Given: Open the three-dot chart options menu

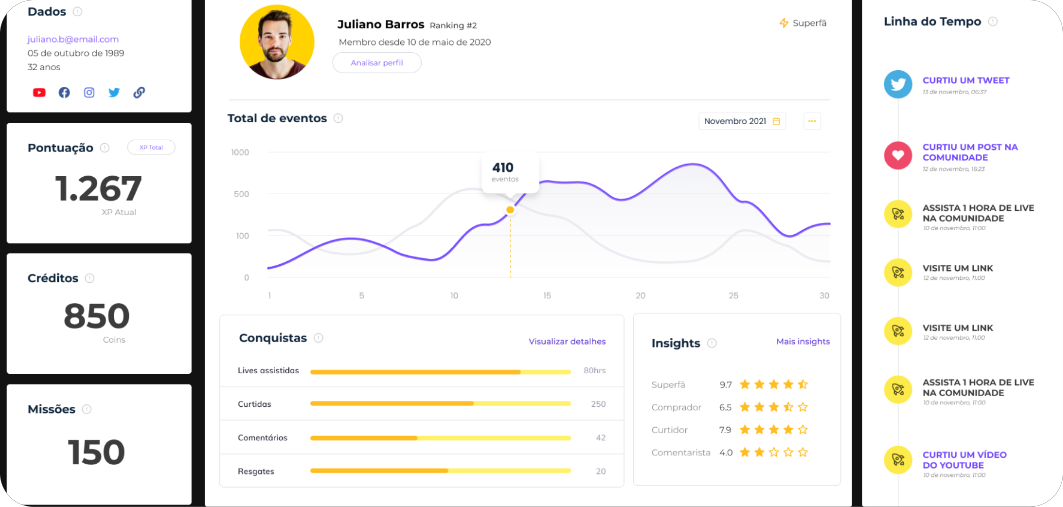Looking at the screenshot, I should click(812, 121).
